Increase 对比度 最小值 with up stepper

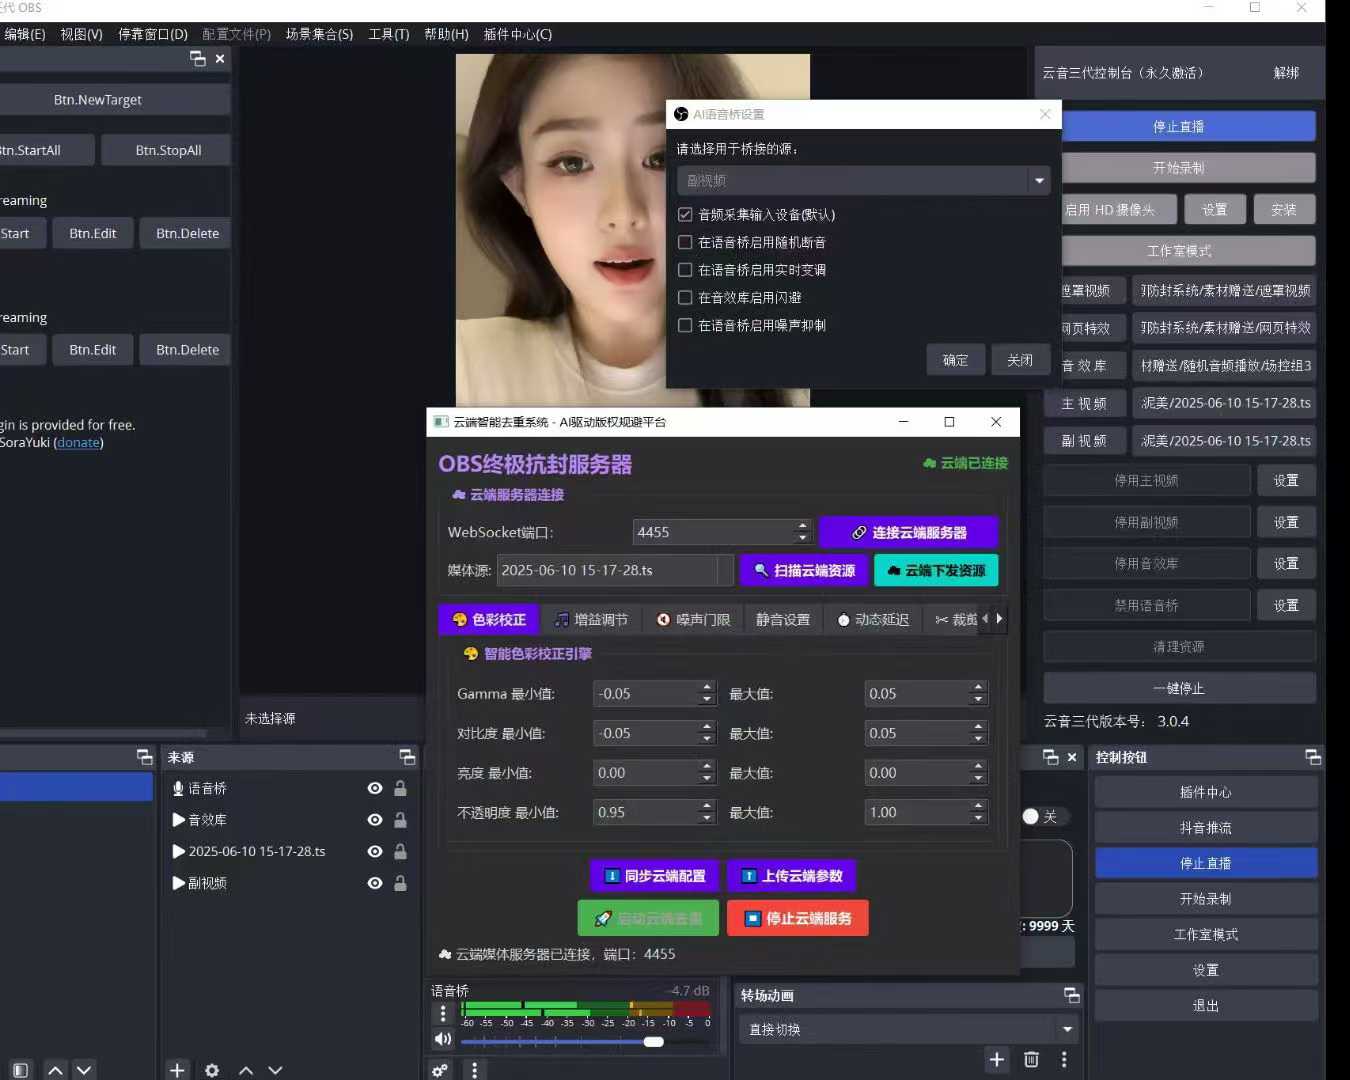tap(707, 727)
